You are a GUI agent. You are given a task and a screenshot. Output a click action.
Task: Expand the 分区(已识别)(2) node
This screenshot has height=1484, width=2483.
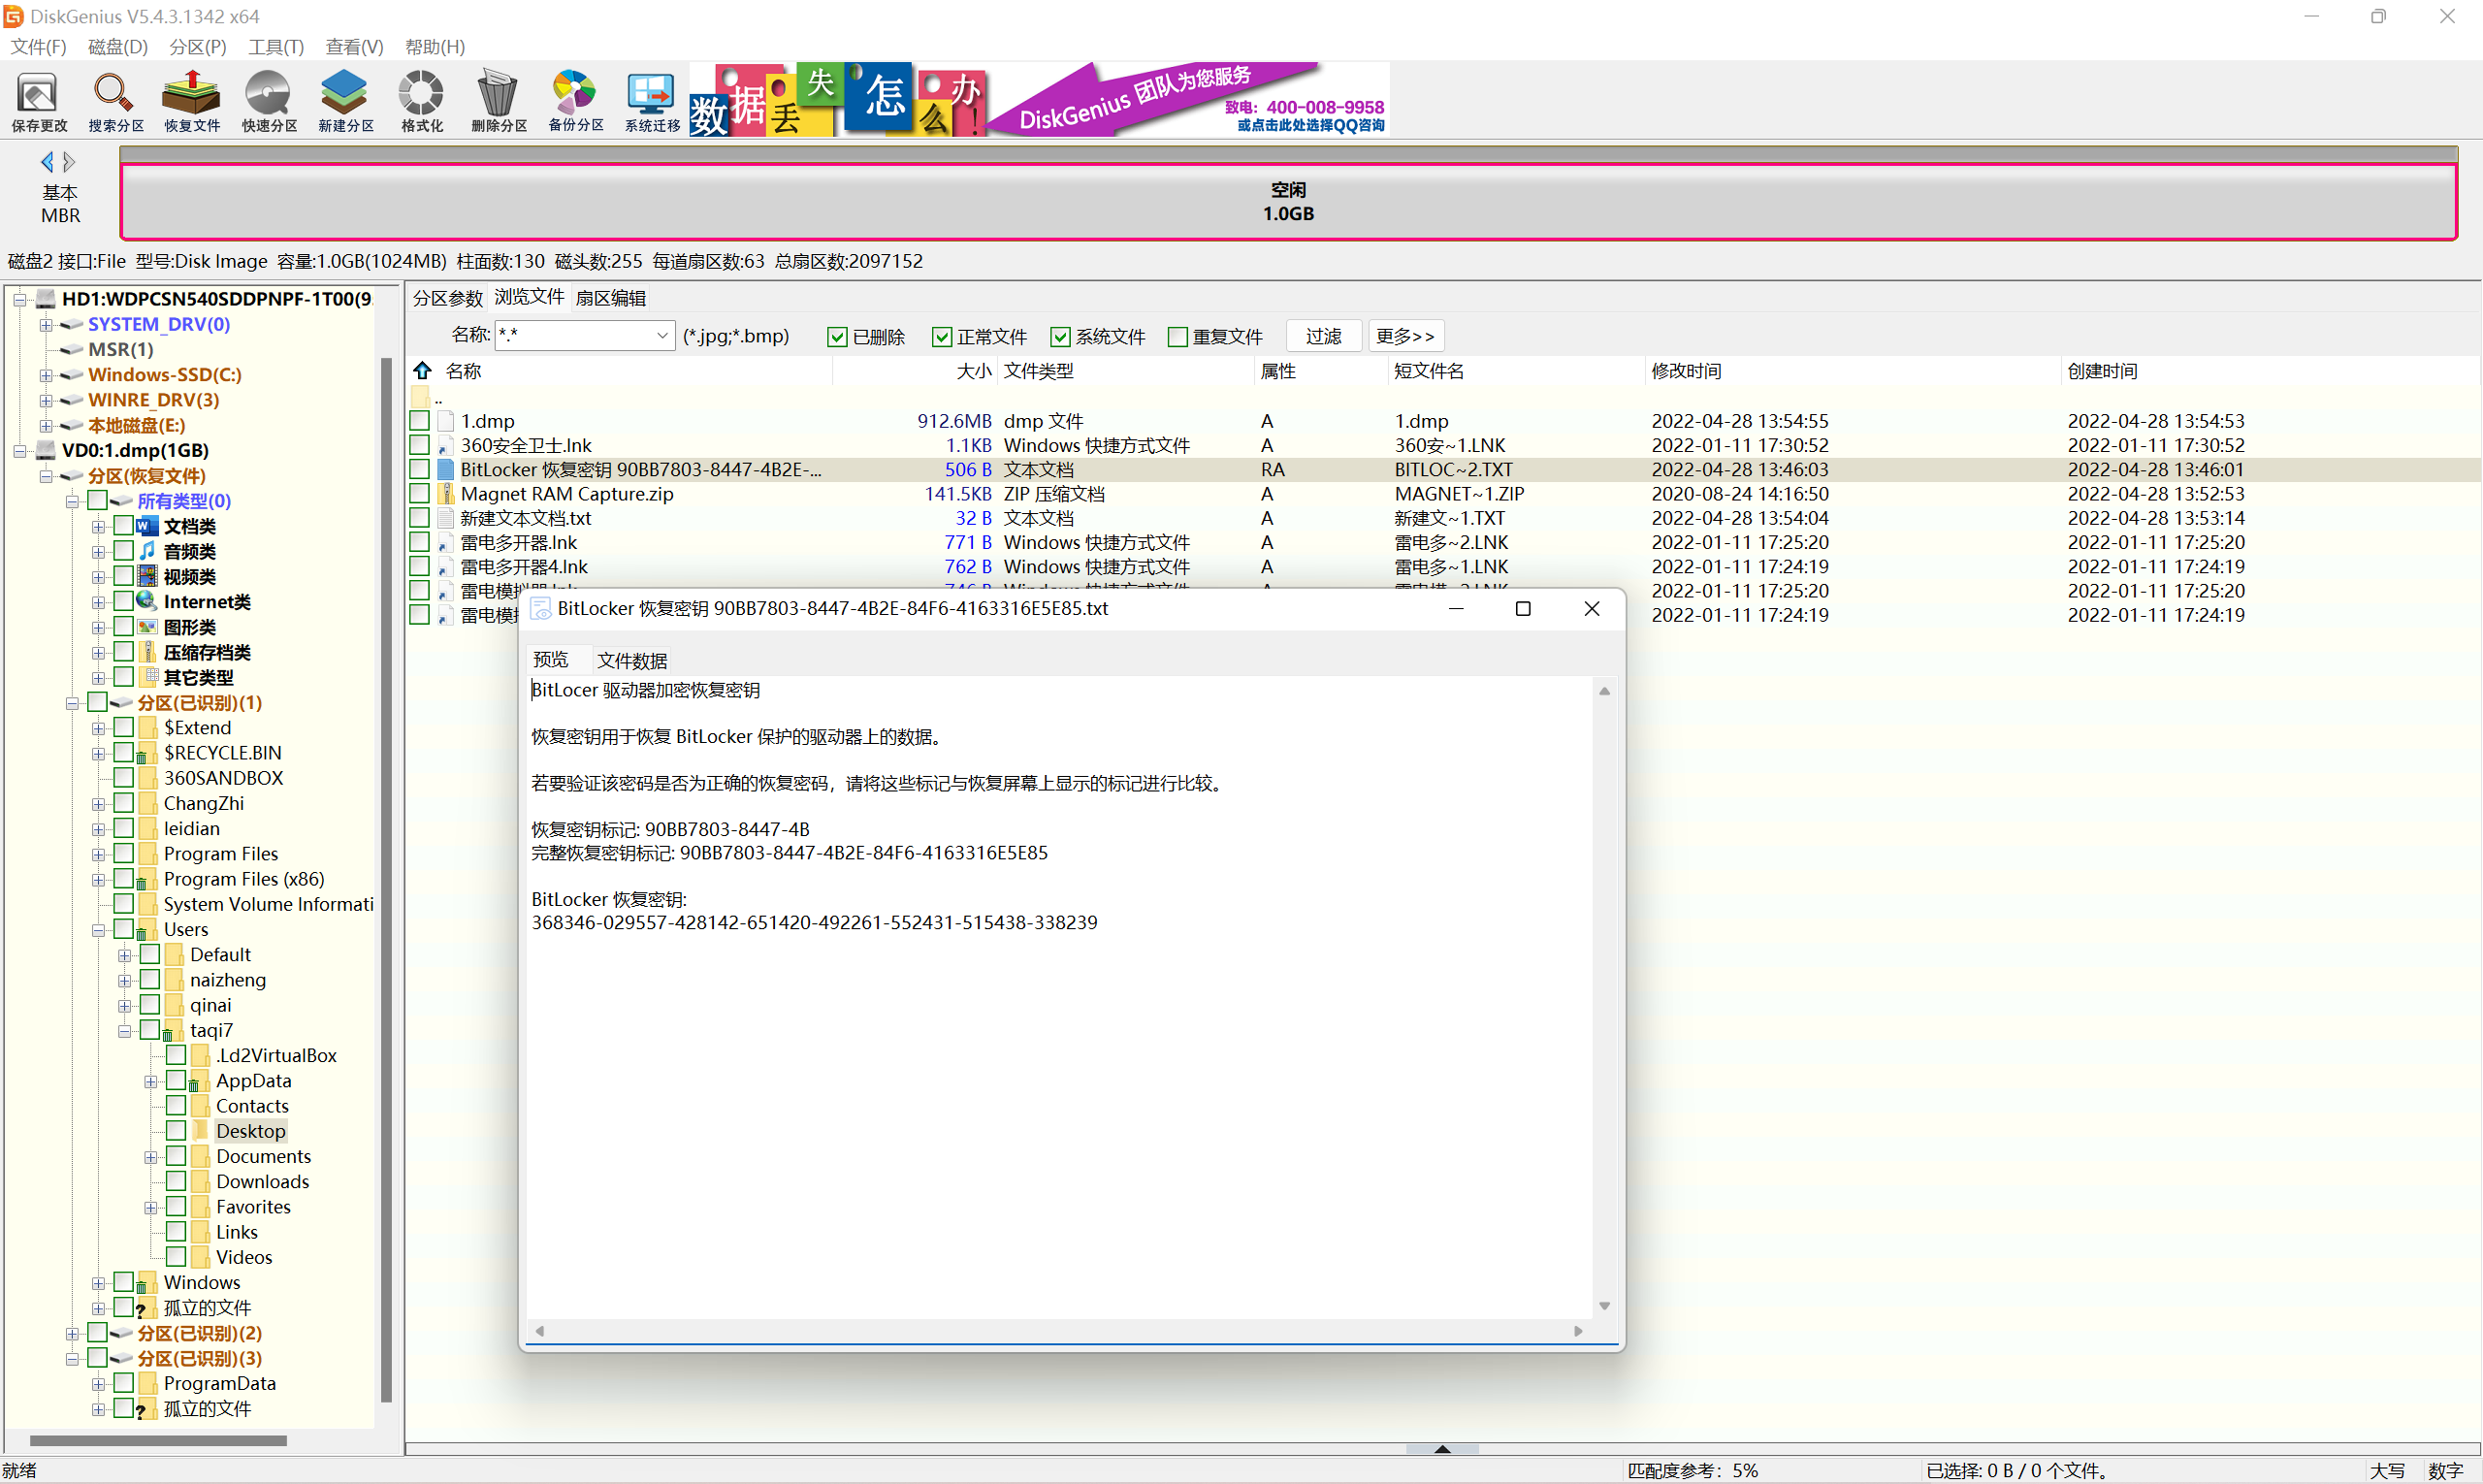click(x=72, y=1333)
